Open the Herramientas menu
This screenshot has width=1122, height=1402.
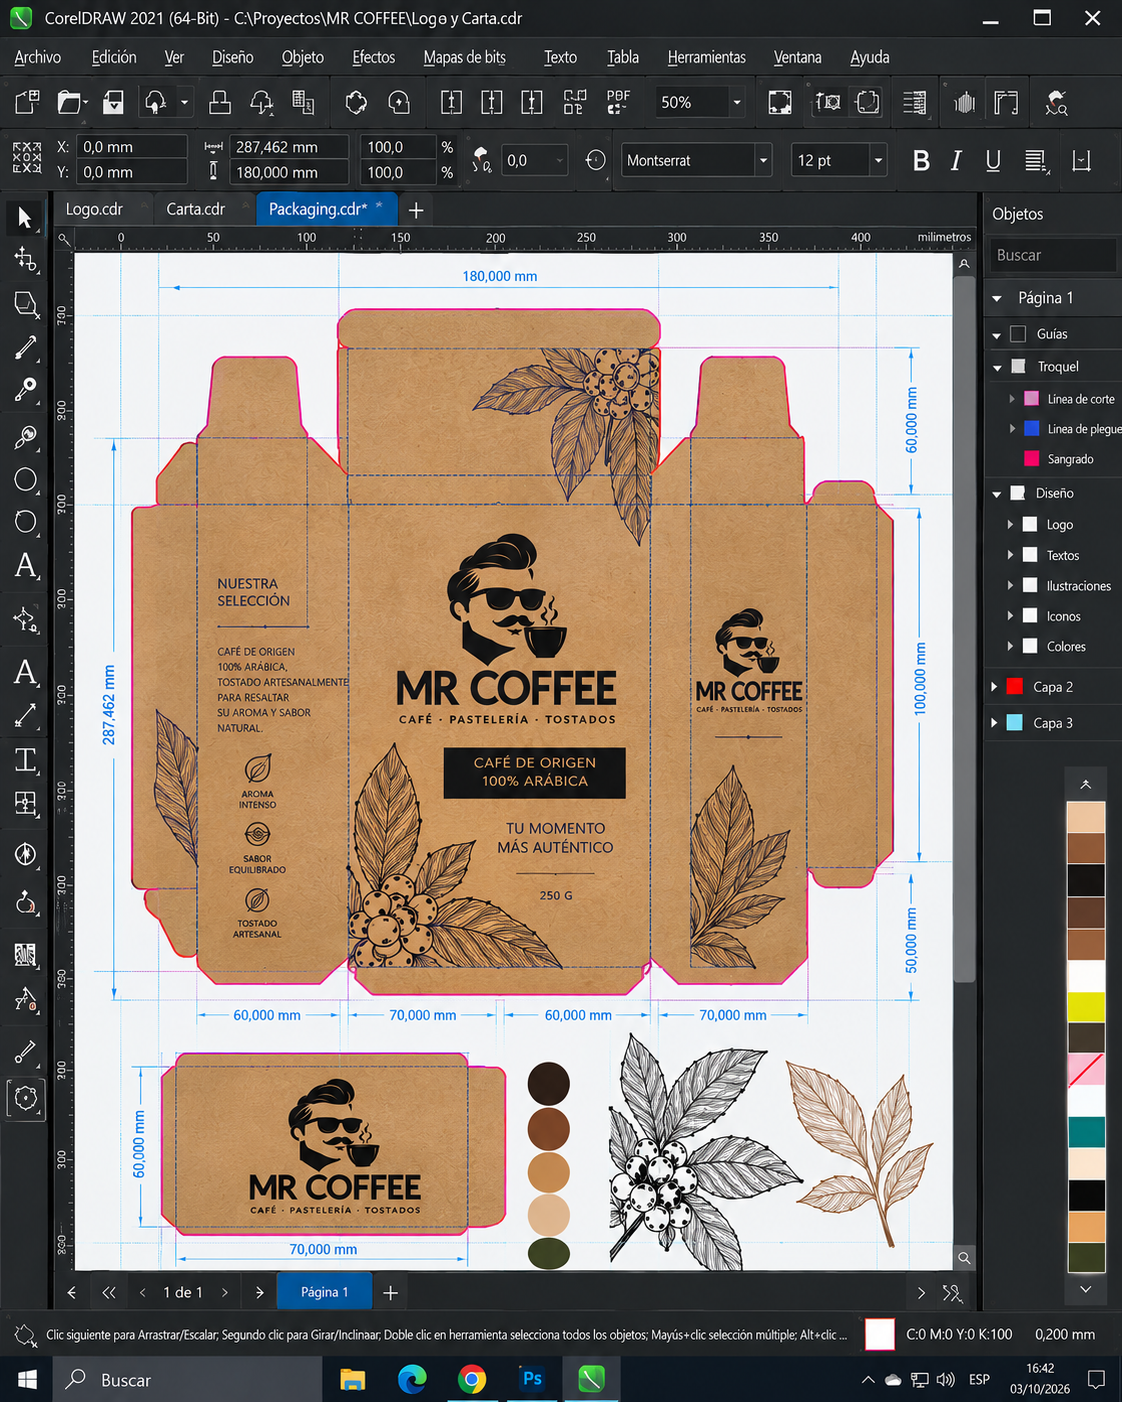pos(707,57)
